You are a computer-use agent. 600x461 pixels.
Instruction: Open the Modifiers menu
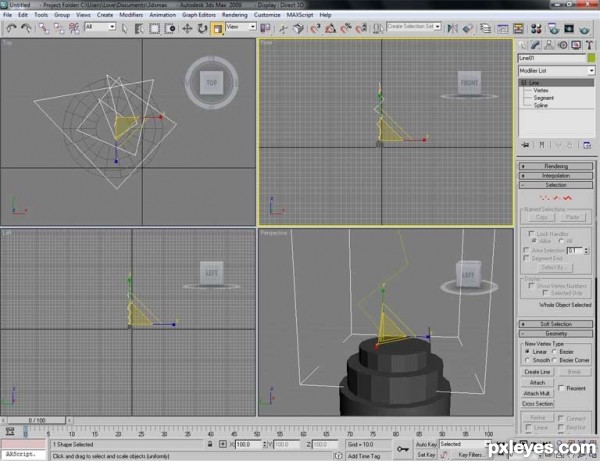131,15
